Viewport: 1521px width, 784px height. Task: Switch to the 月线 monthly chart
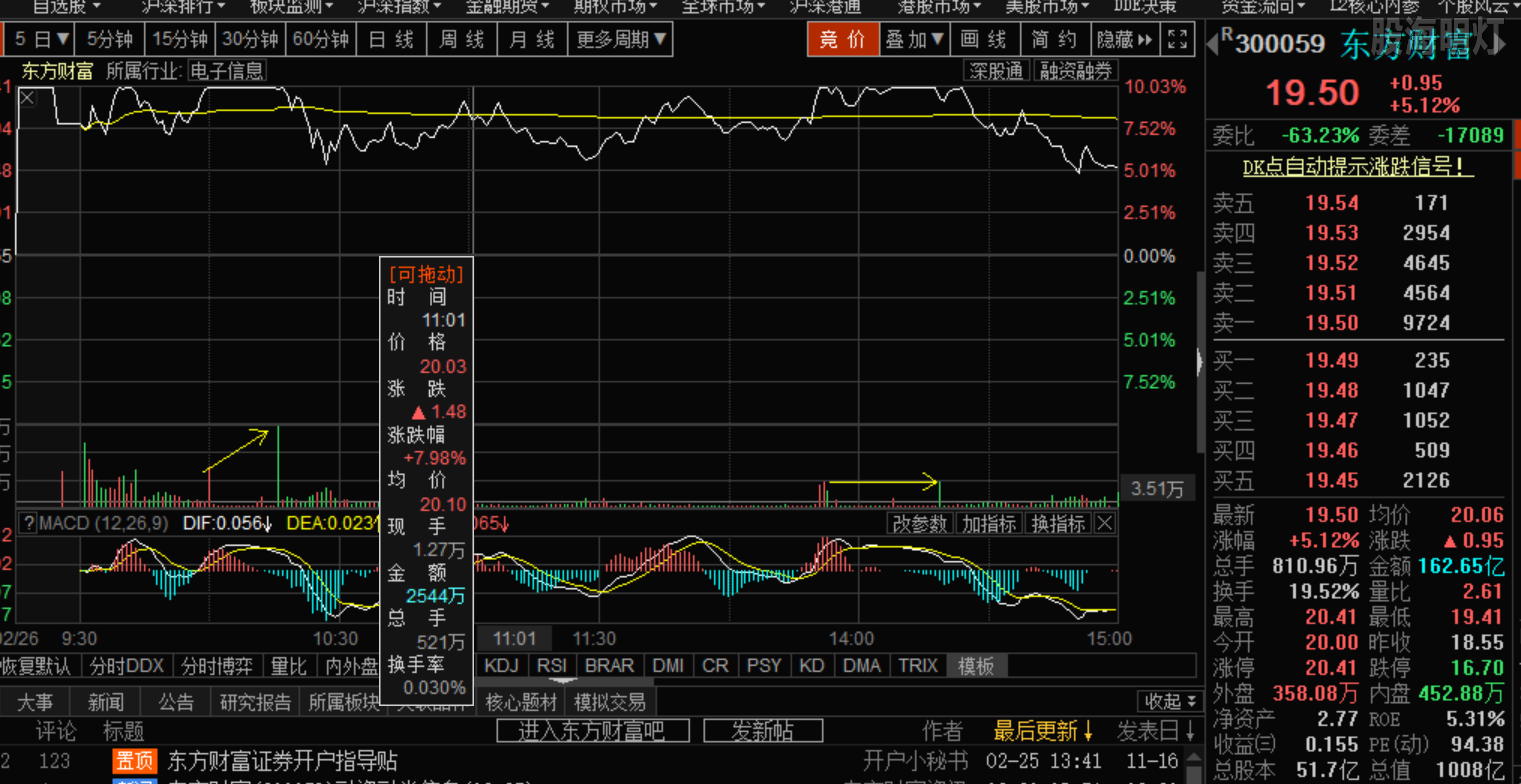tap(532, 41)
